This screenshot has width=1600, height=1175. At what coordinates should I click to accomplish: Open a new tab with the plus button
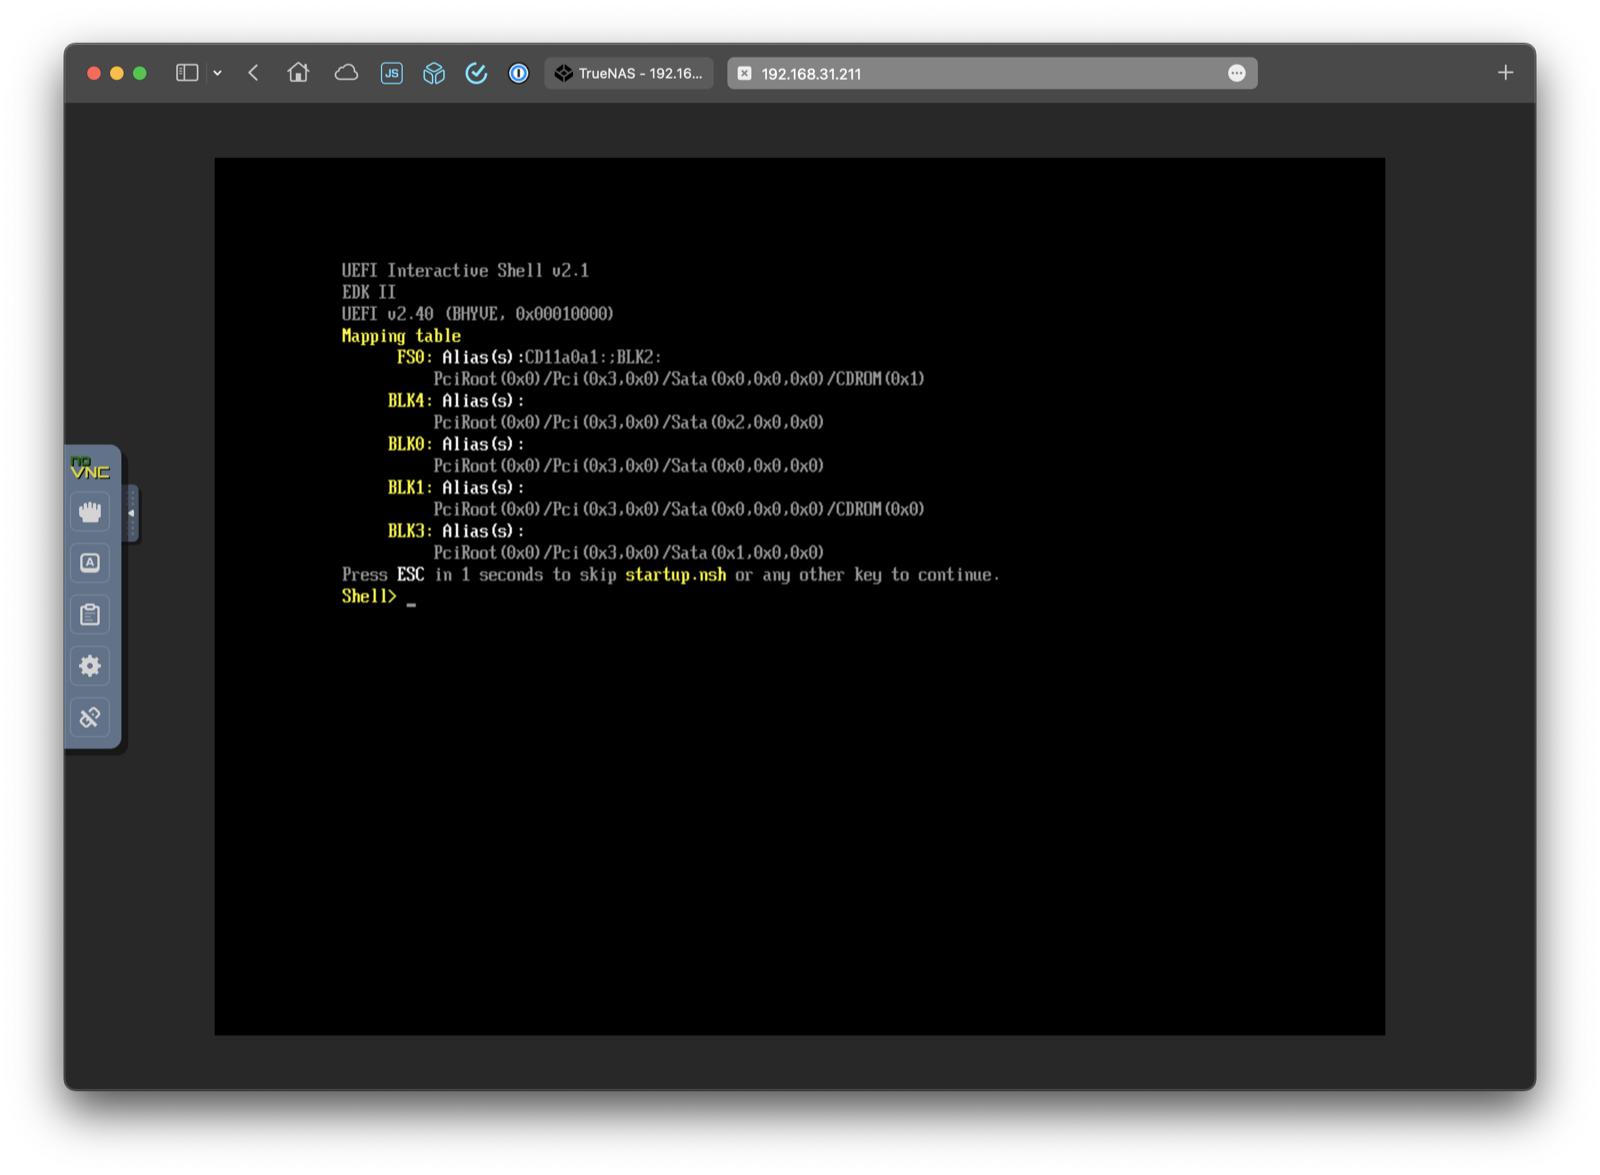[1505, 72]
